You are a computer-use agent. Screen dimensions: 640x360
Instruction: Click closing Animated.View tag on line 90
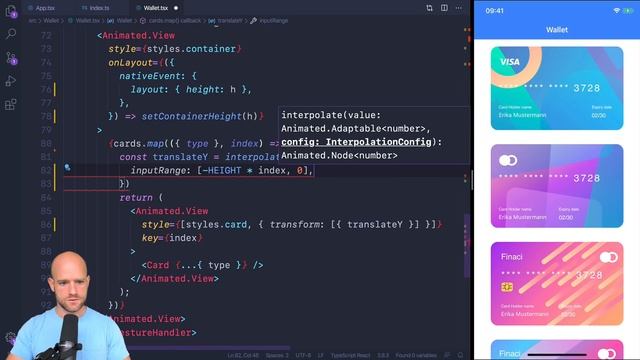click(174, 278)
